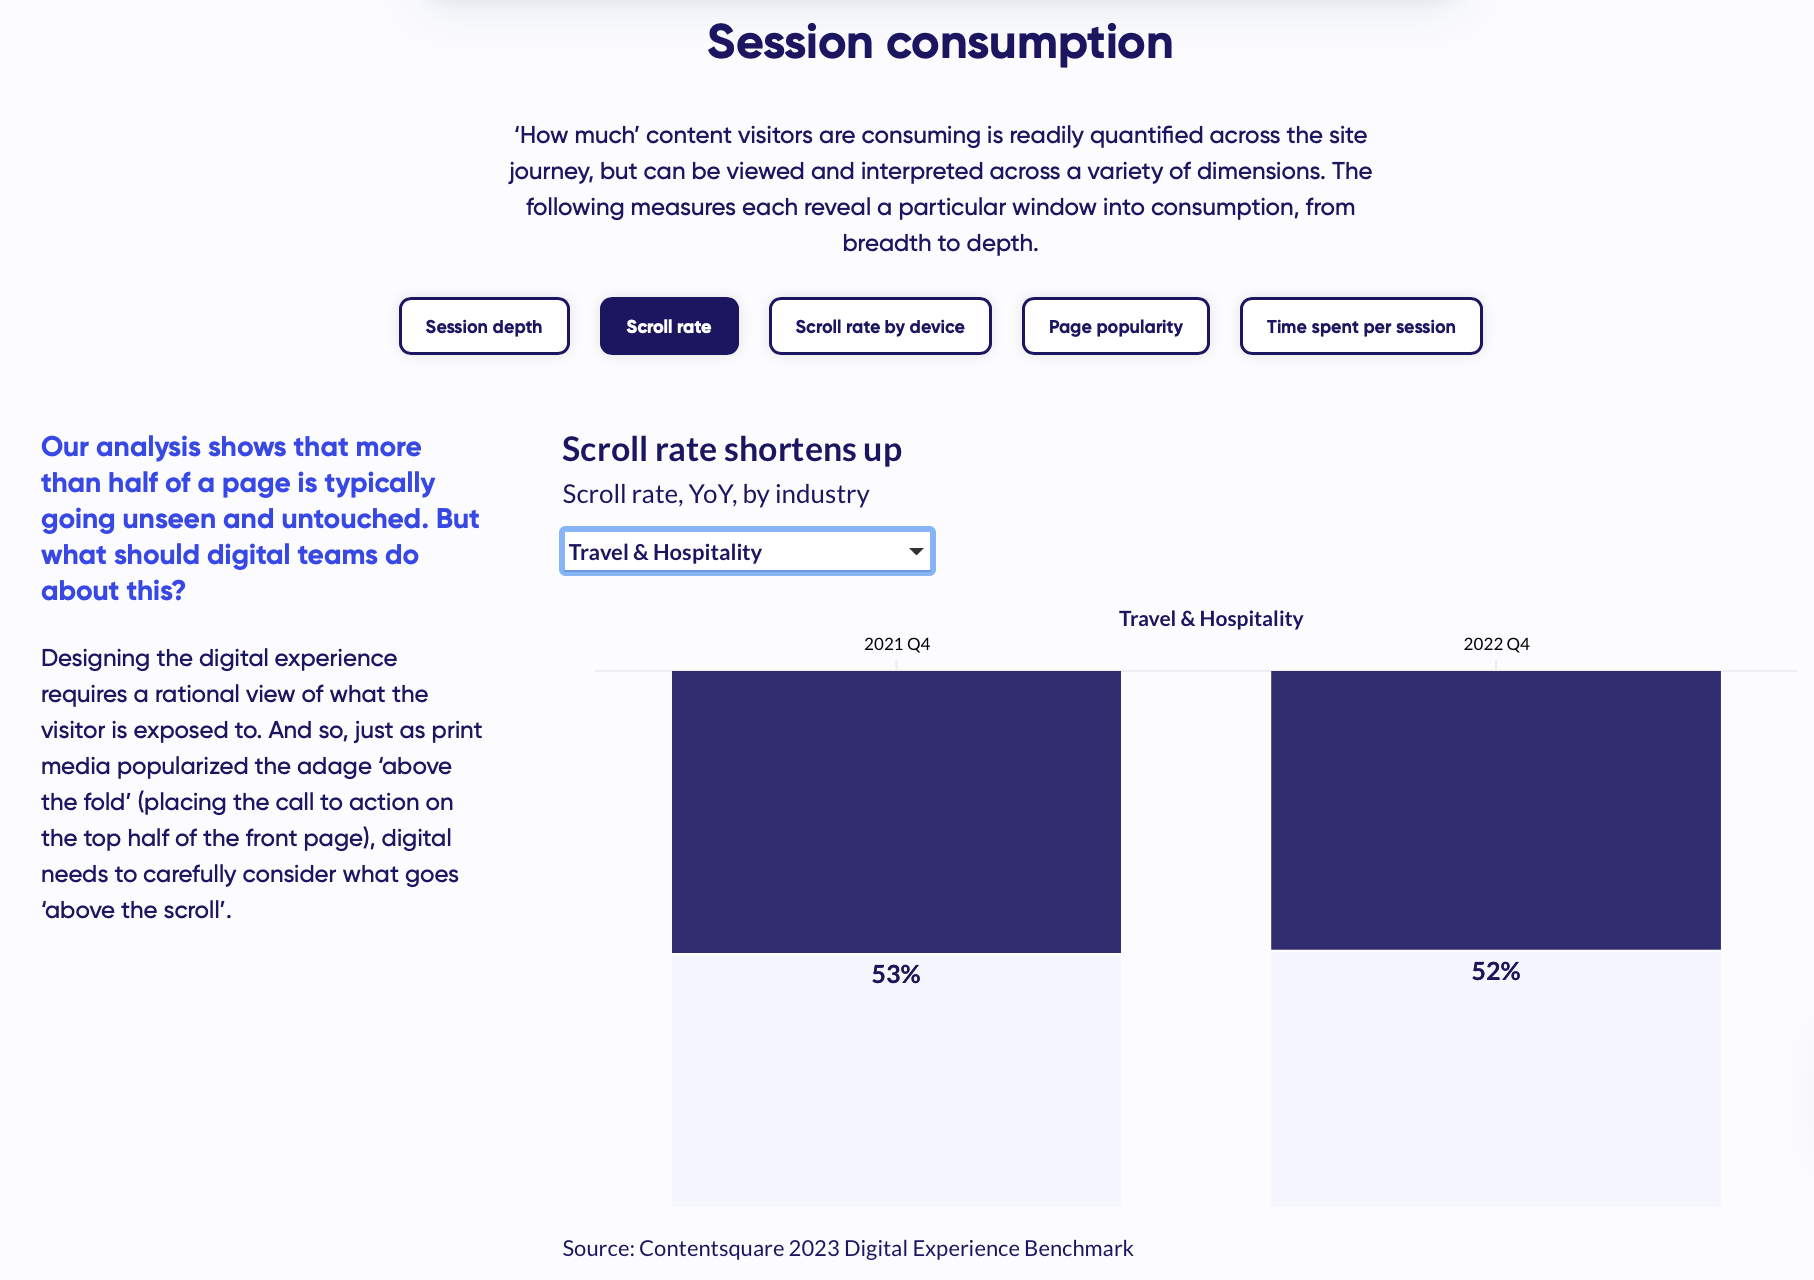Select the 52% data label
The image size is (1814, 1280).
click(1495, 971)
